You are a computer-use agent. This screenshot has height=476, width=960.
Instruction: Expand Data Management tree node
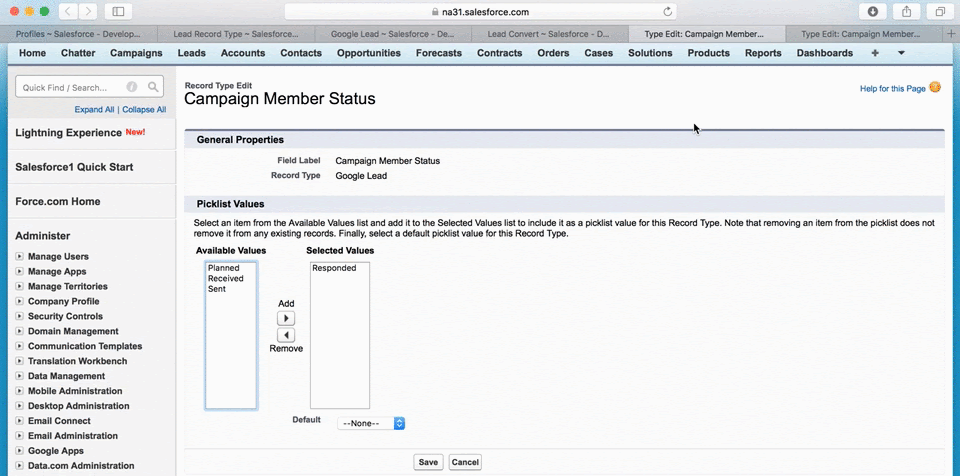(x=20, y=376)
